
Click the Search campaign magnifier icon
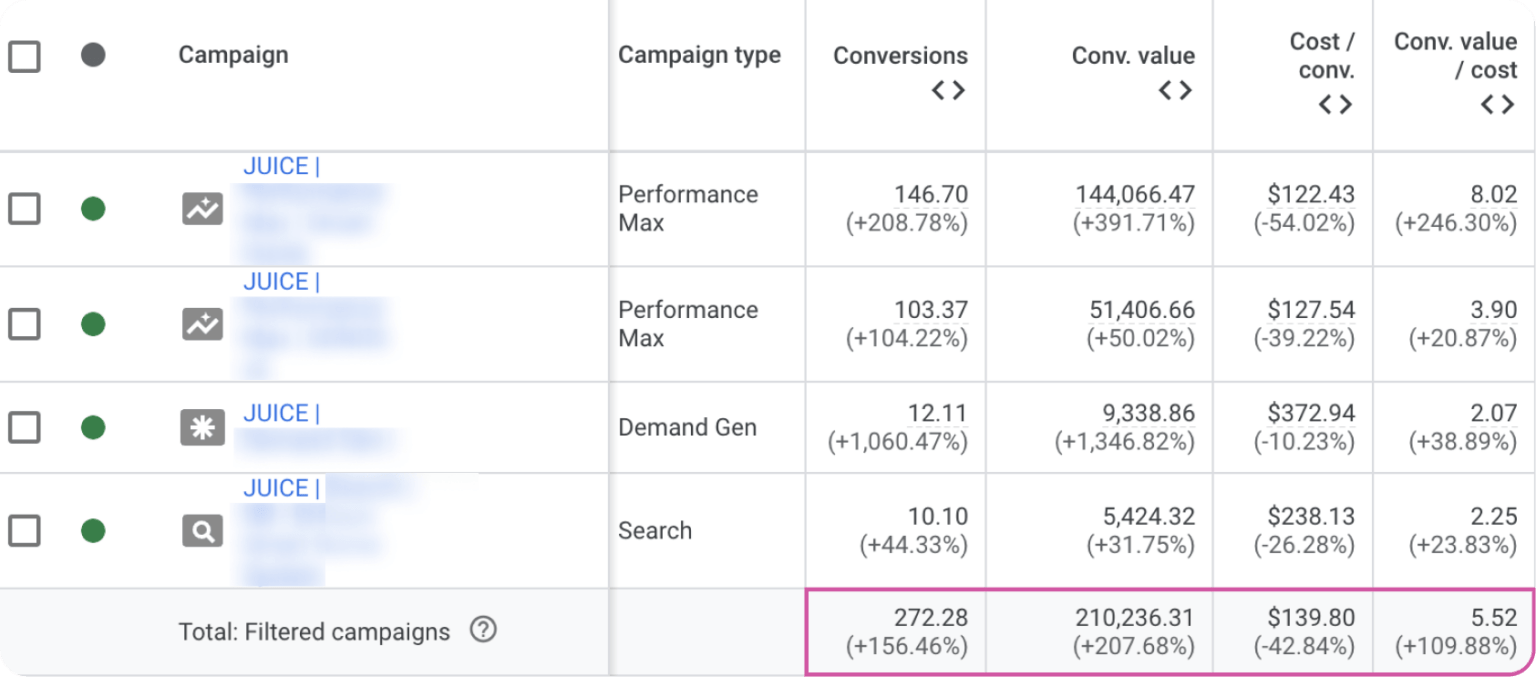[202, 531]
